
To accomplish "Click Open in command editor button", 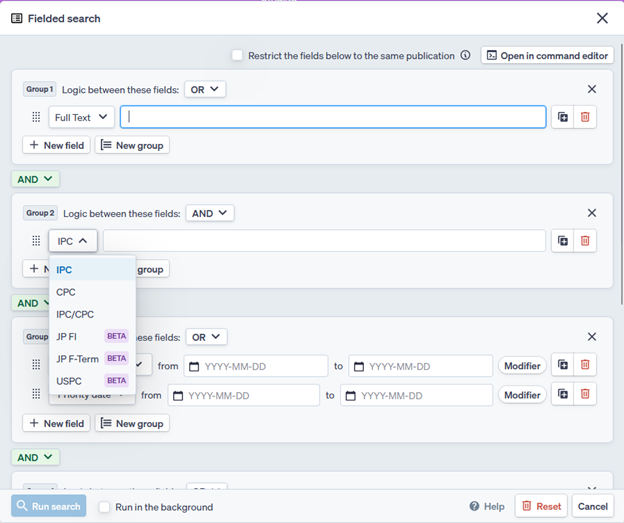I will pos(547,56).
